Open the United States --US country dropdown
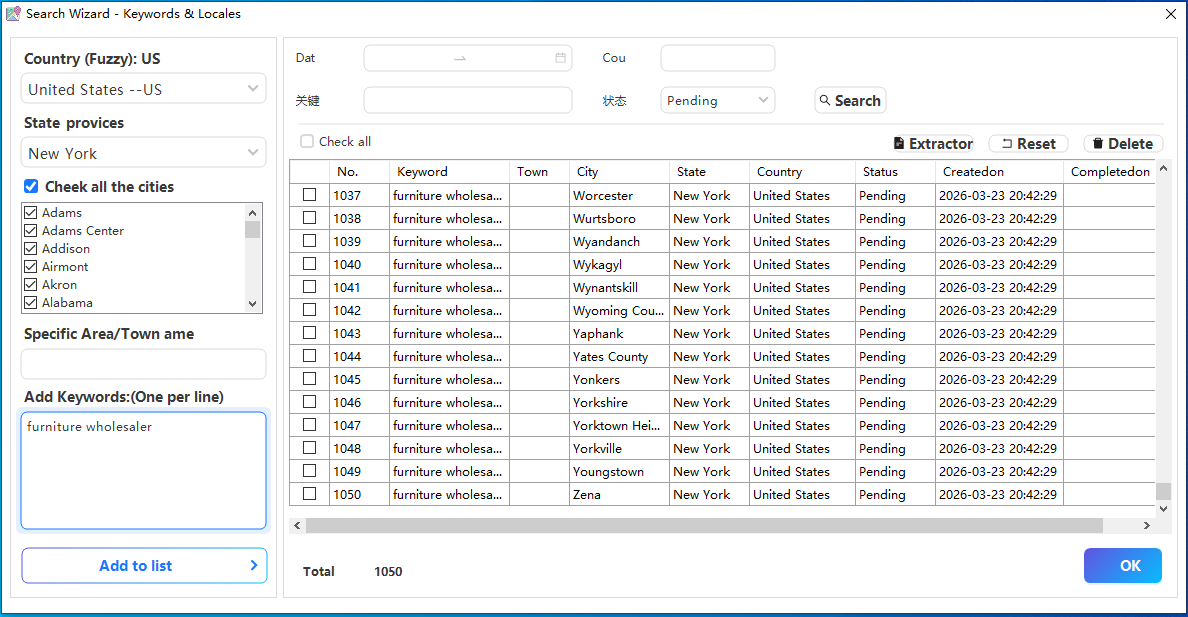This screenshot has width=1188, height=617. tap(144, 89)
